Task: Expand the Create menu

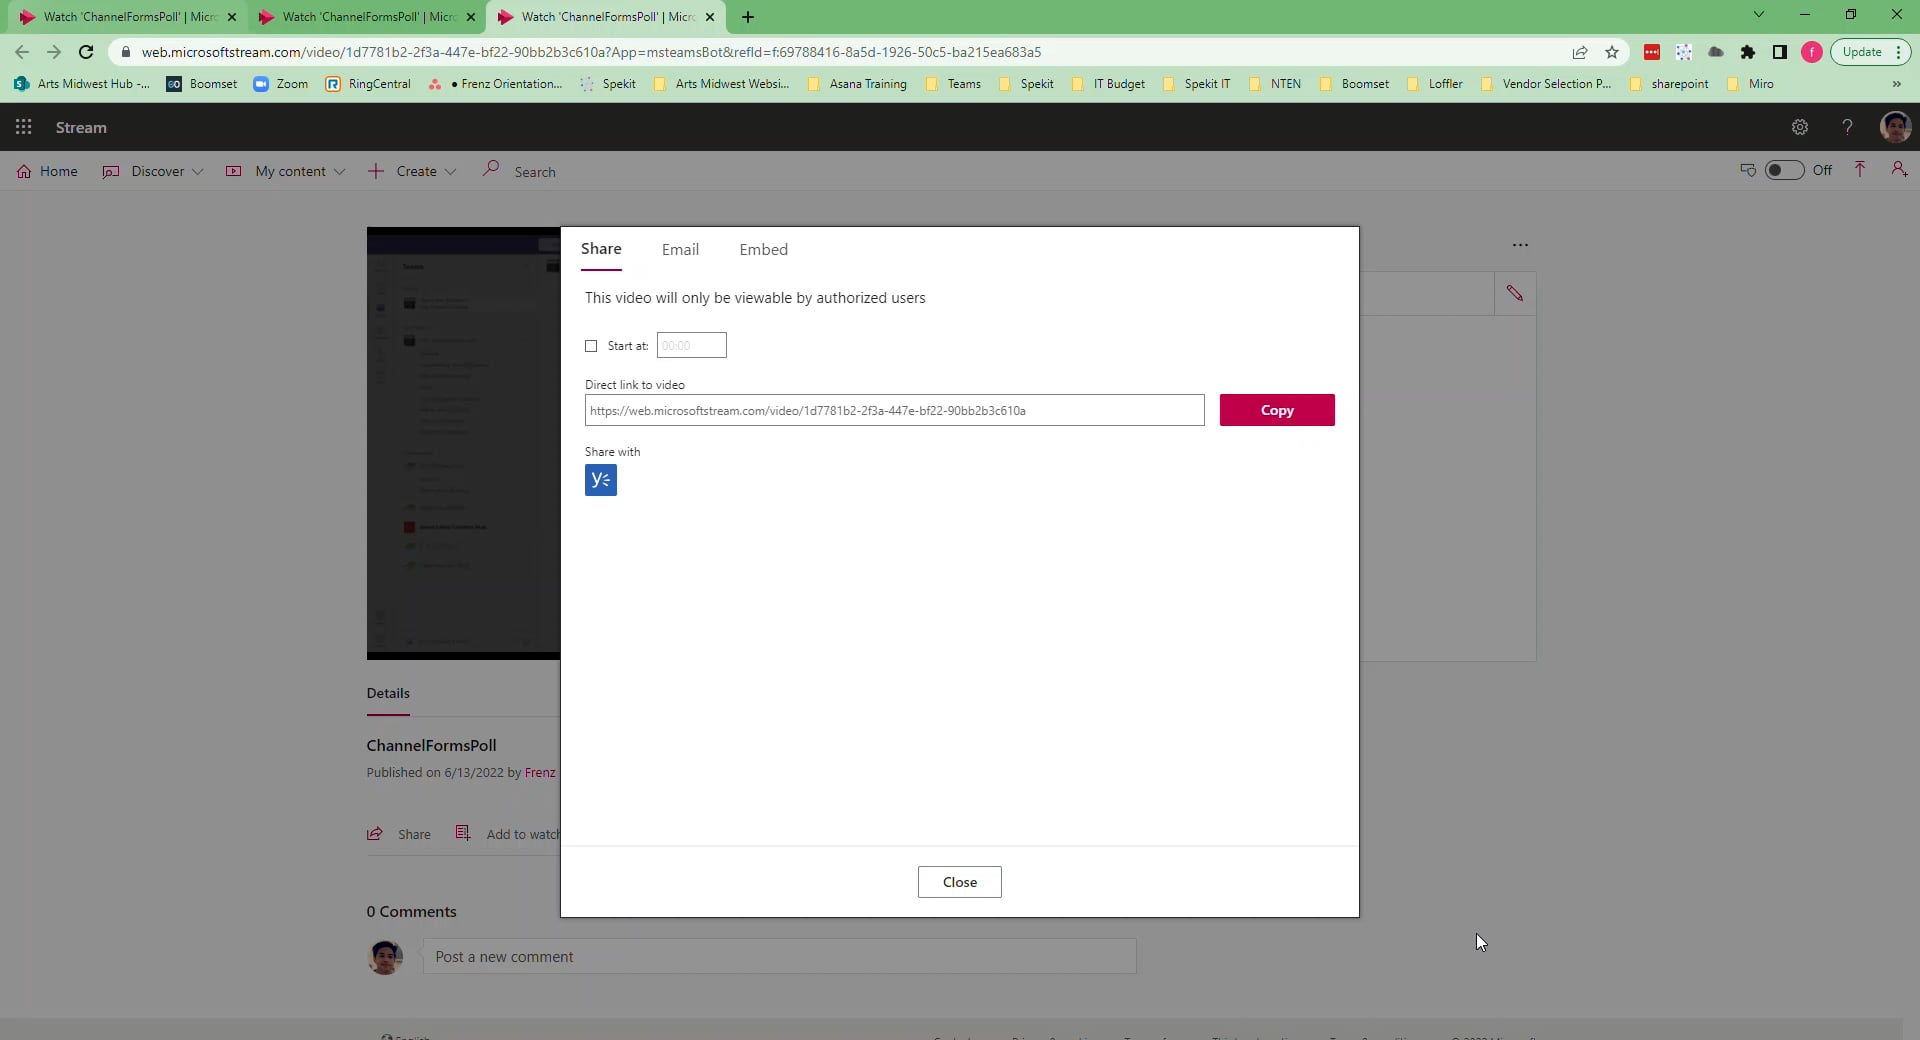Action: [412, 171]
